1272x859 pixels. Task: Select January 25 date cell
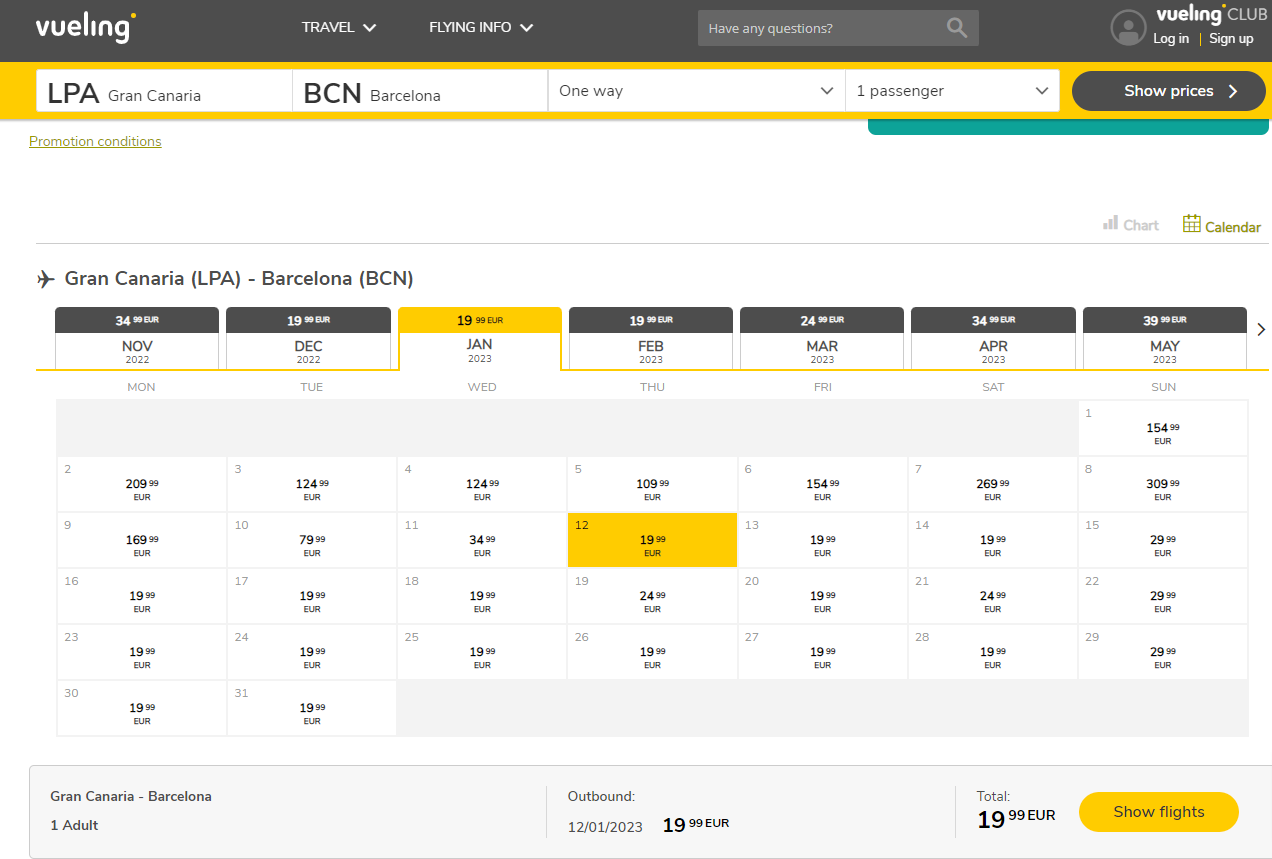(482, 652)
